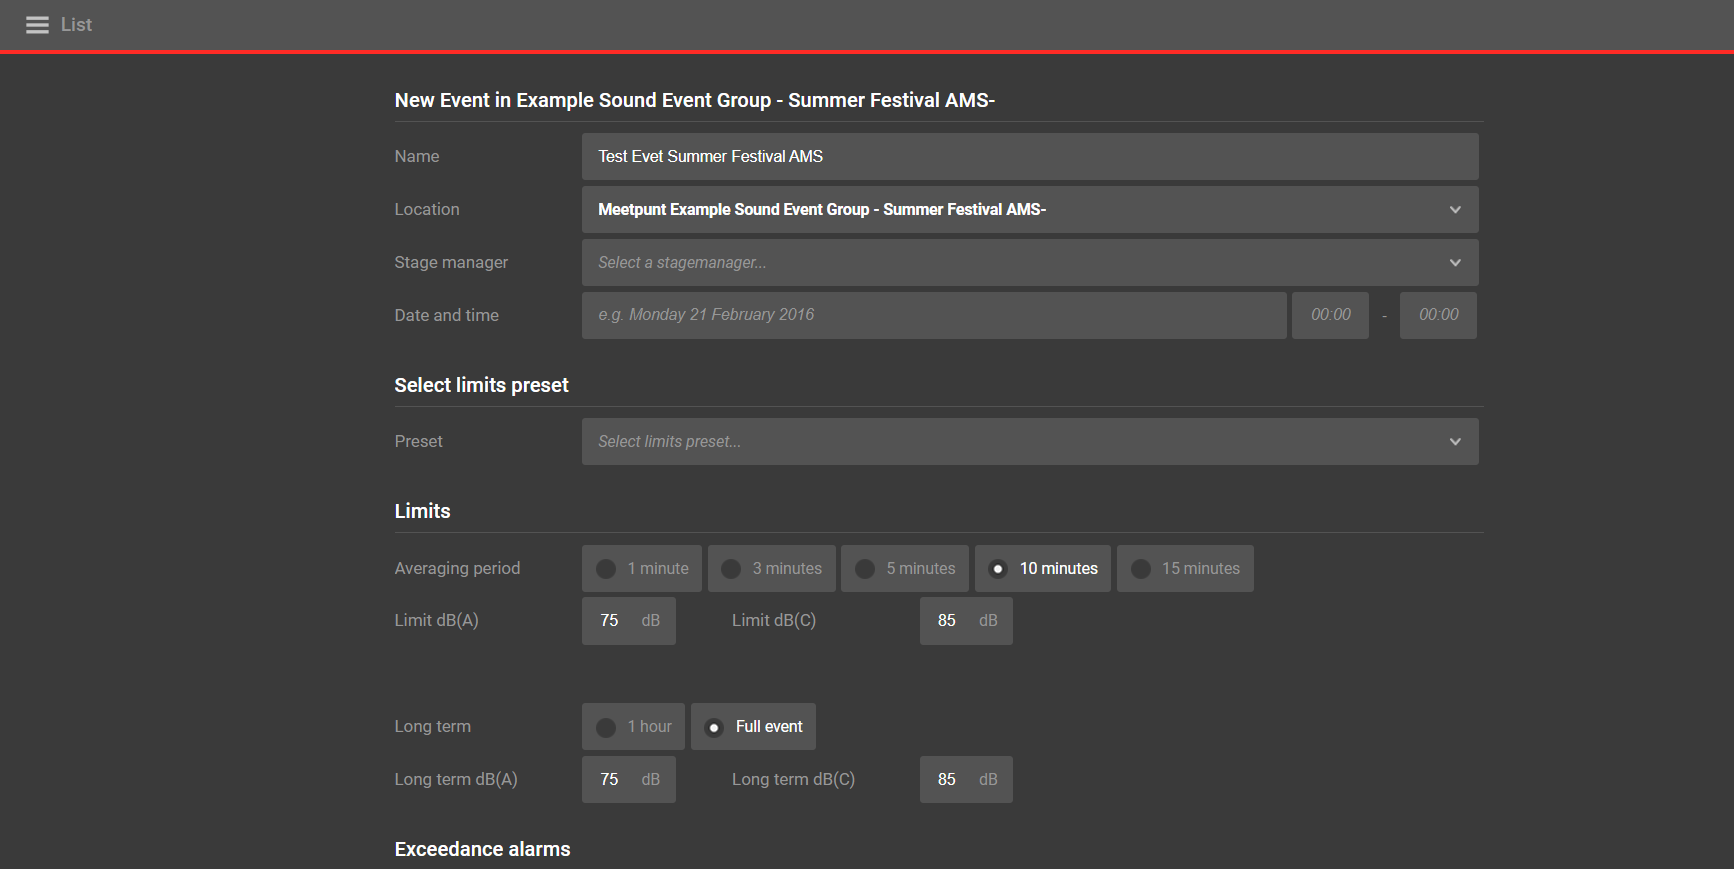Choose Full event long term
Screen dimensions: 1734x869
[753, 727]
